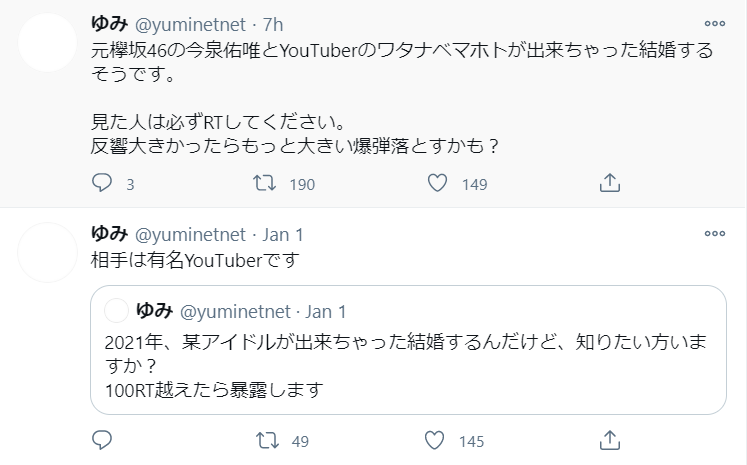747x465 pixels.
Task: Share the second tweet using the share icon
Action: click(x=610, y=440)
